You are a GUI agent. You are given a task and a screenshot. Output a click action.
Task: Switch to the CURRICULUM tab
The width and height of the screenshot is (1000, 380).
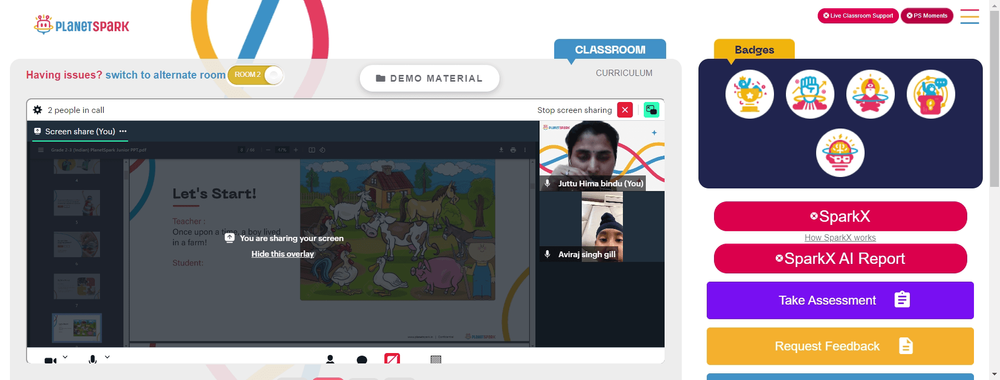click(624, 73)
